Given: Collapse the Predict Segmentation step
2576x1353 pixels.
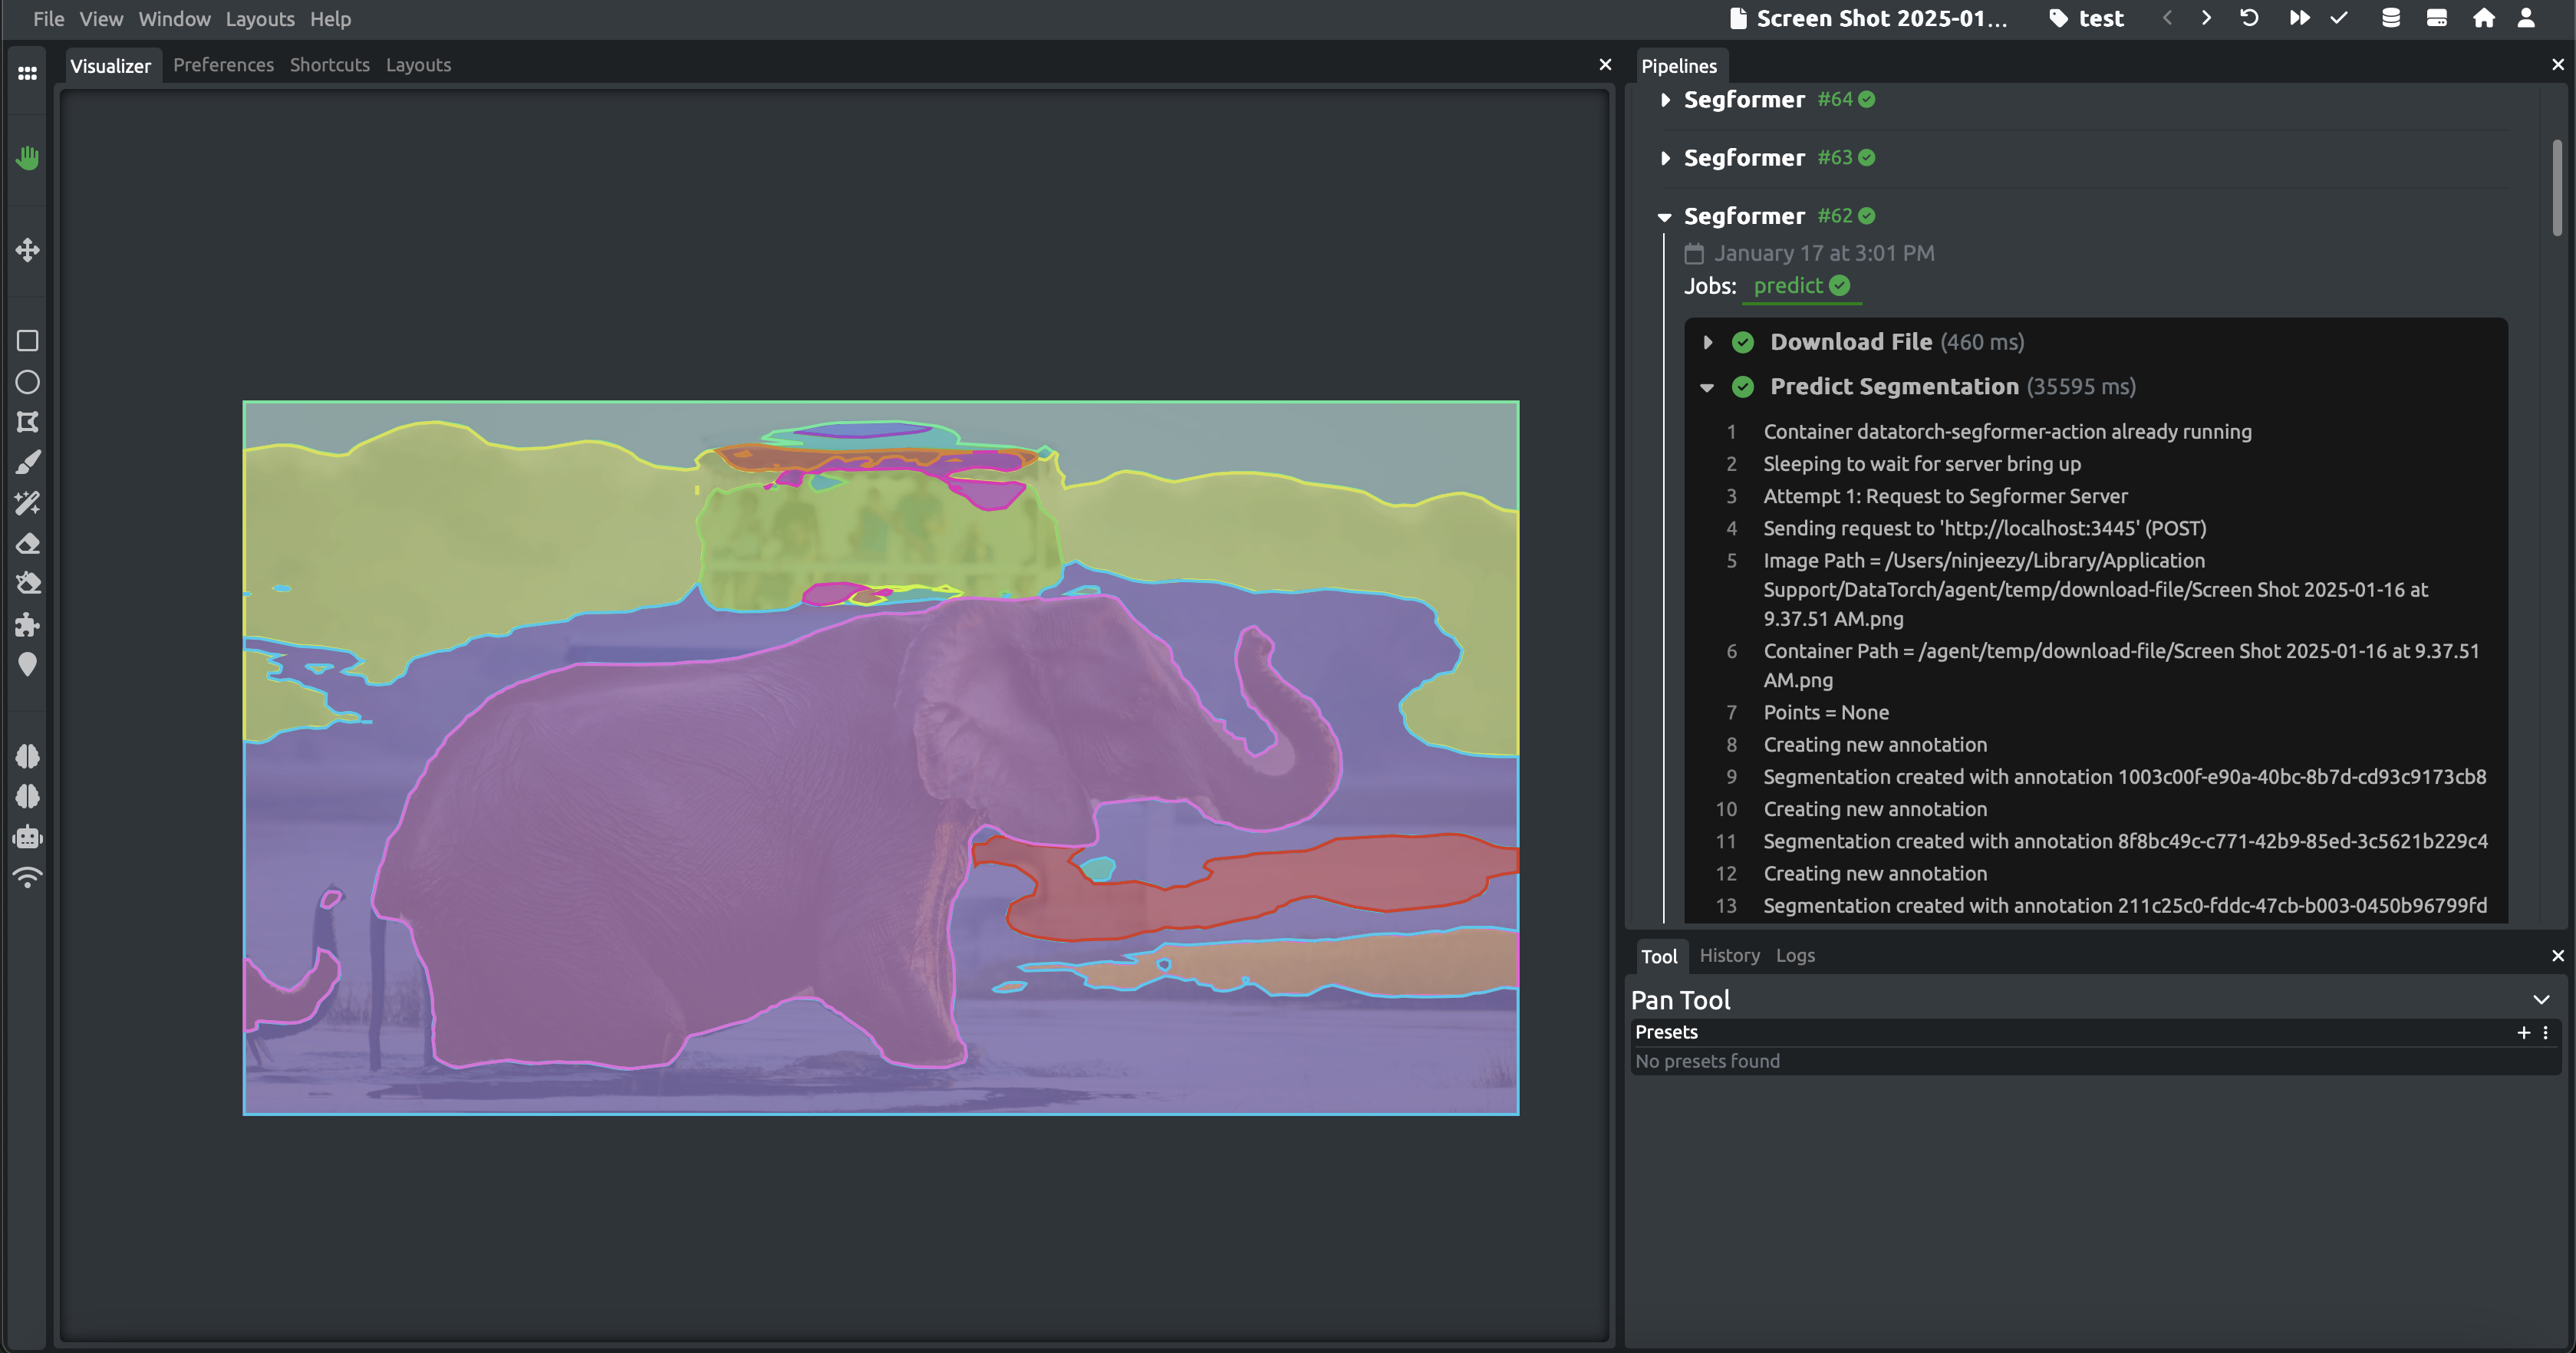Looking at the screenshot, I should [x=1707, y=387].
